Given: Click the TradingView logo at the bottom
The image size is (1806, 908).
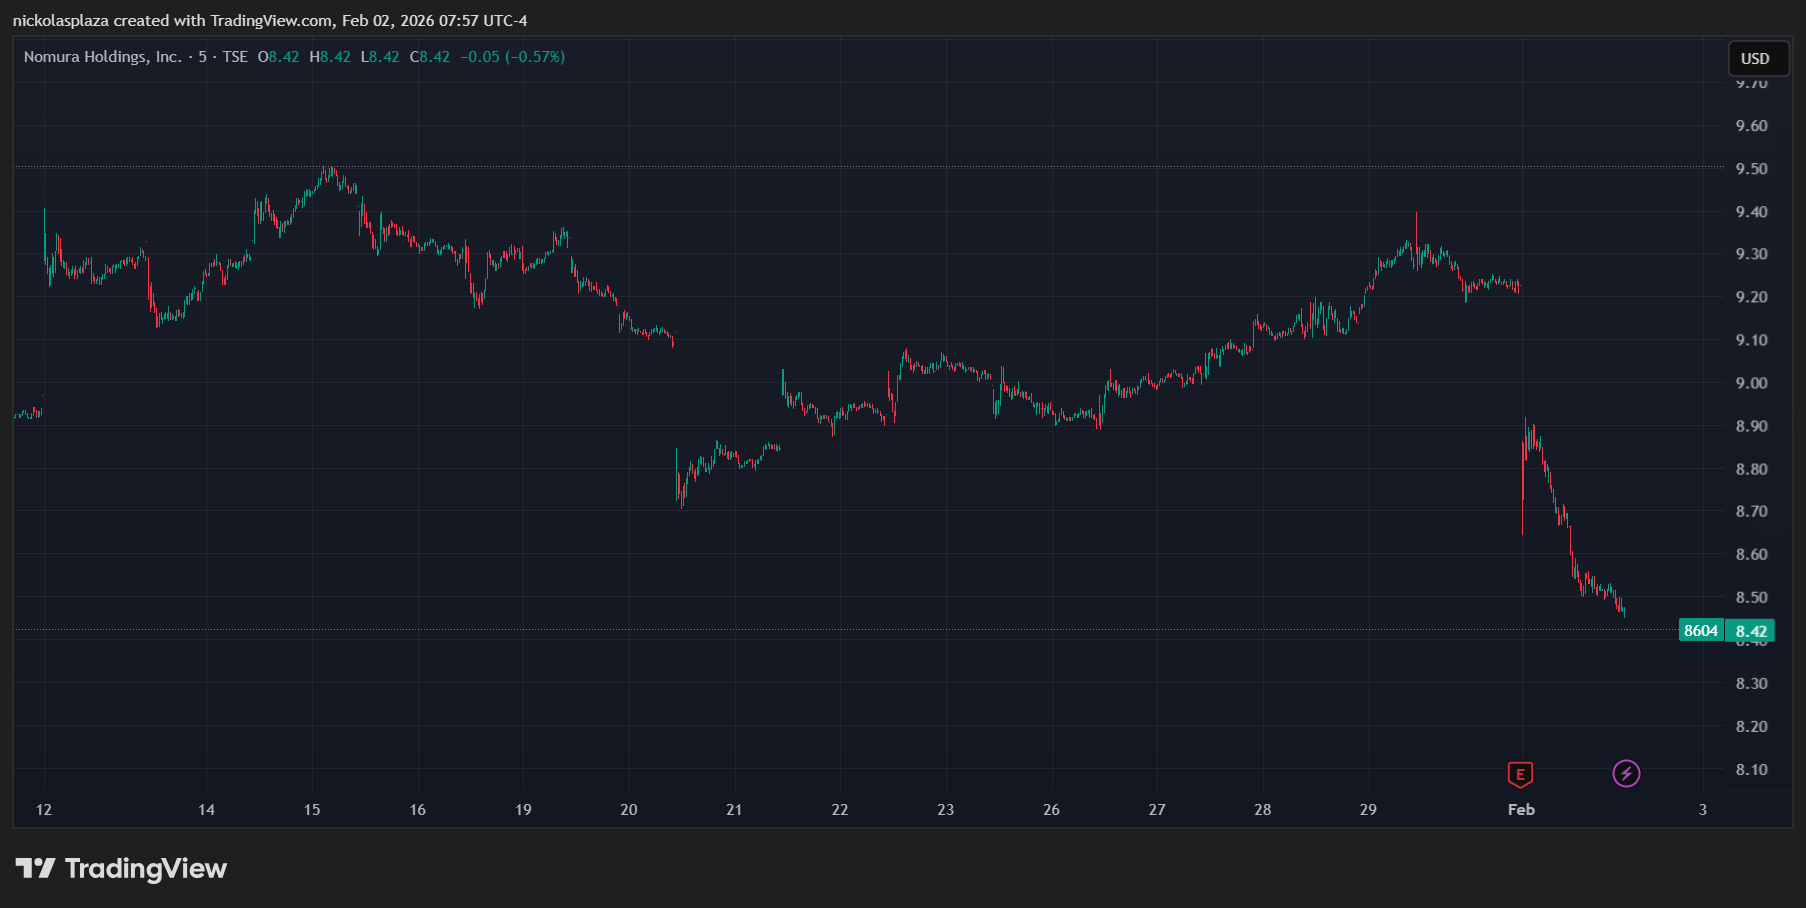Looking at the screenshot, I should [x=121, y=868].
